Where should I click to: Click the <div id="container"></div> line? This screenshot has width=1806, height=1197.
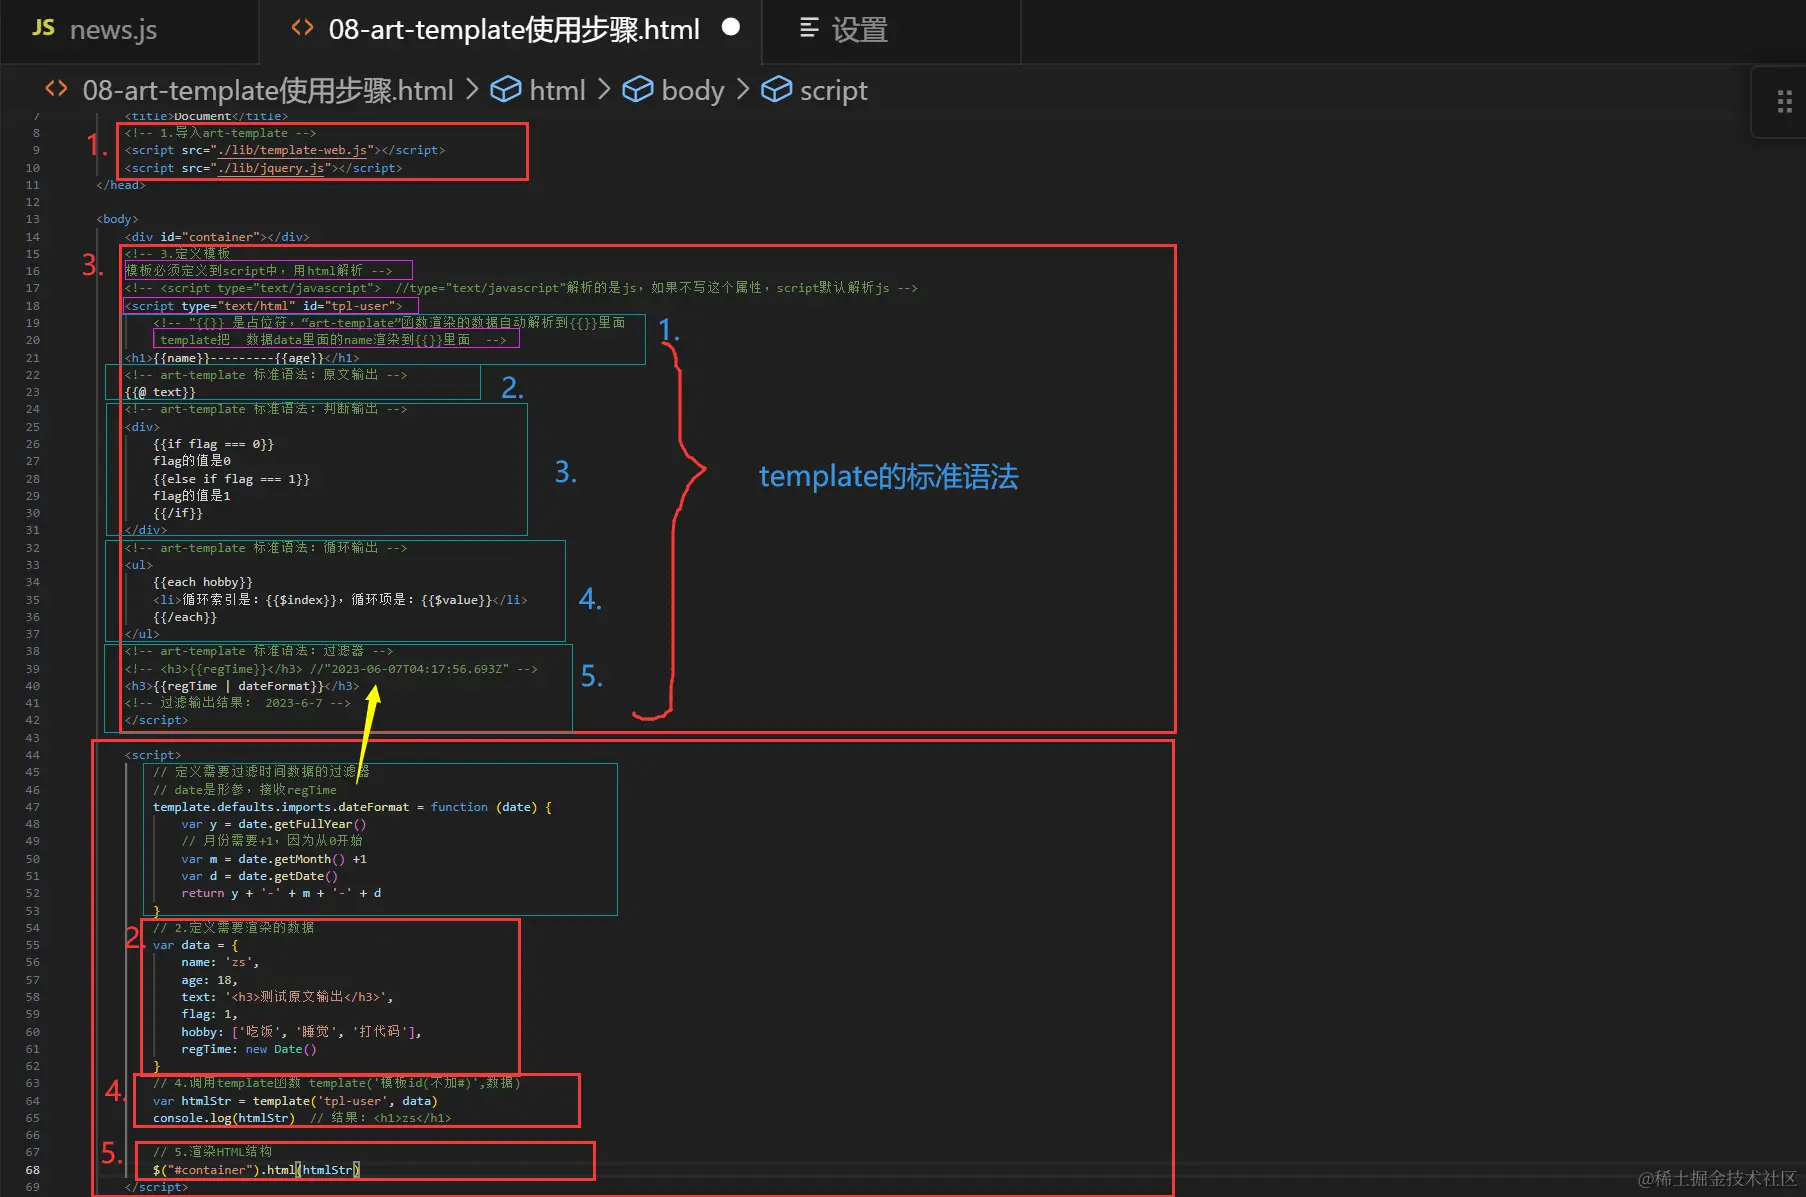pyautogui.click(x=217, y=237)
